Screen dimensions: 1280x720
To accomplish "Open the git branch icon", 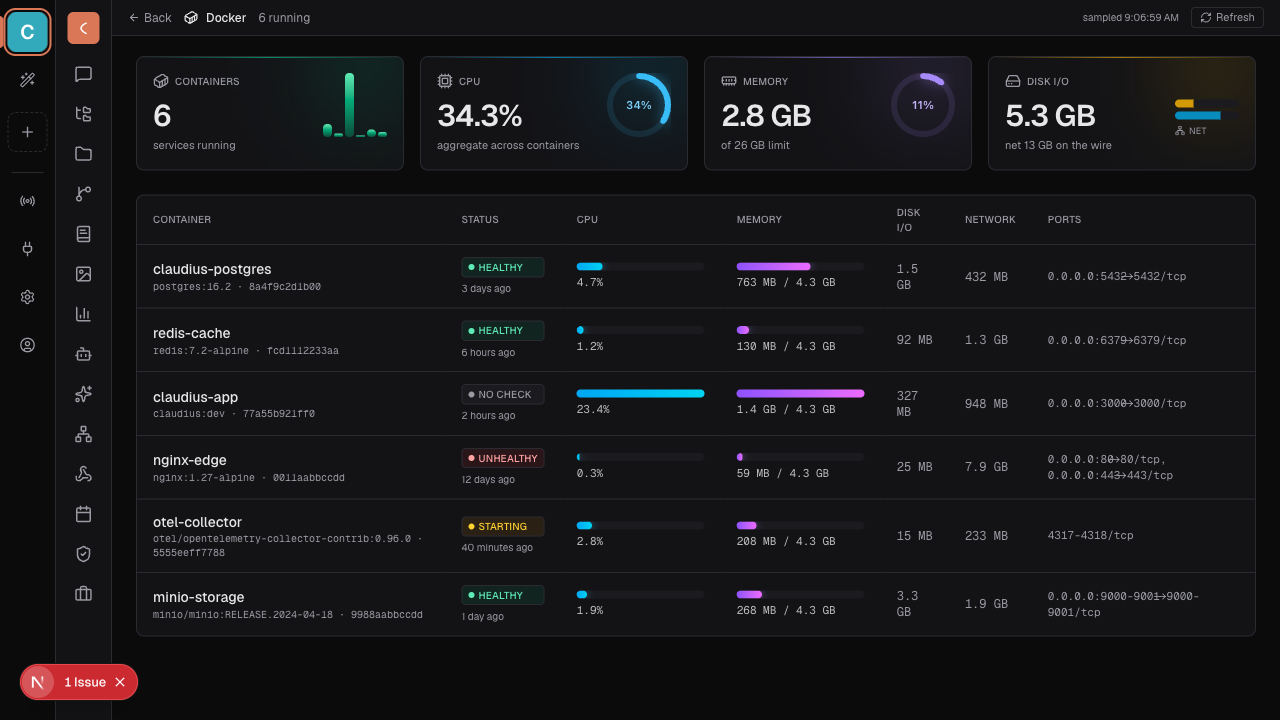I will point(83,194).
